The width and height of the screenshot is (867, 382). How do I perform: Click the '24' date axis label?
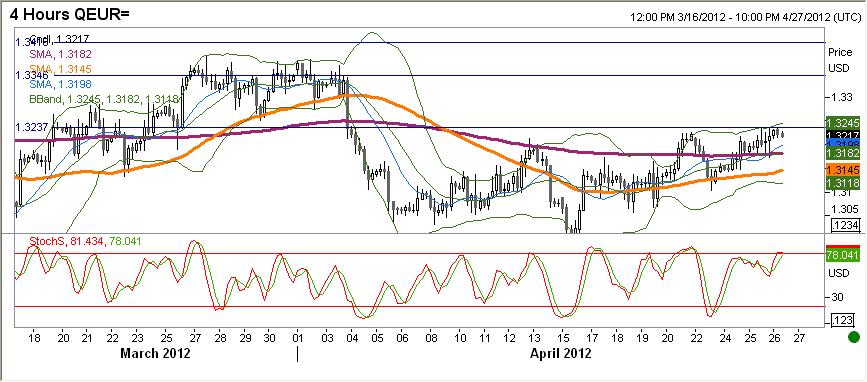point(726,337)
